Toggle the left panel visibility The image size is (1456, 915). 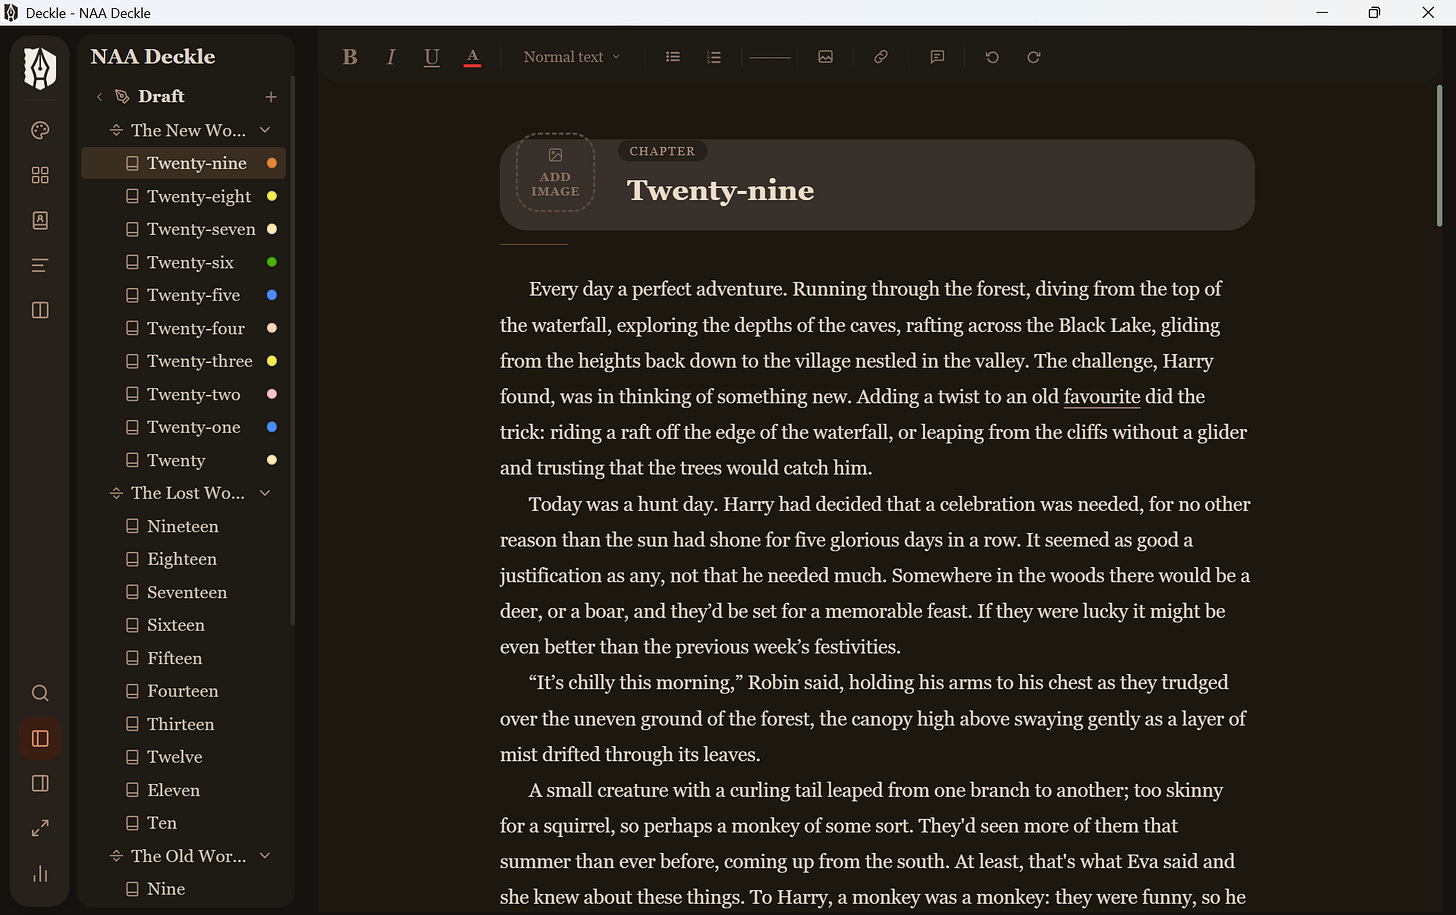[x=40, y=738]
